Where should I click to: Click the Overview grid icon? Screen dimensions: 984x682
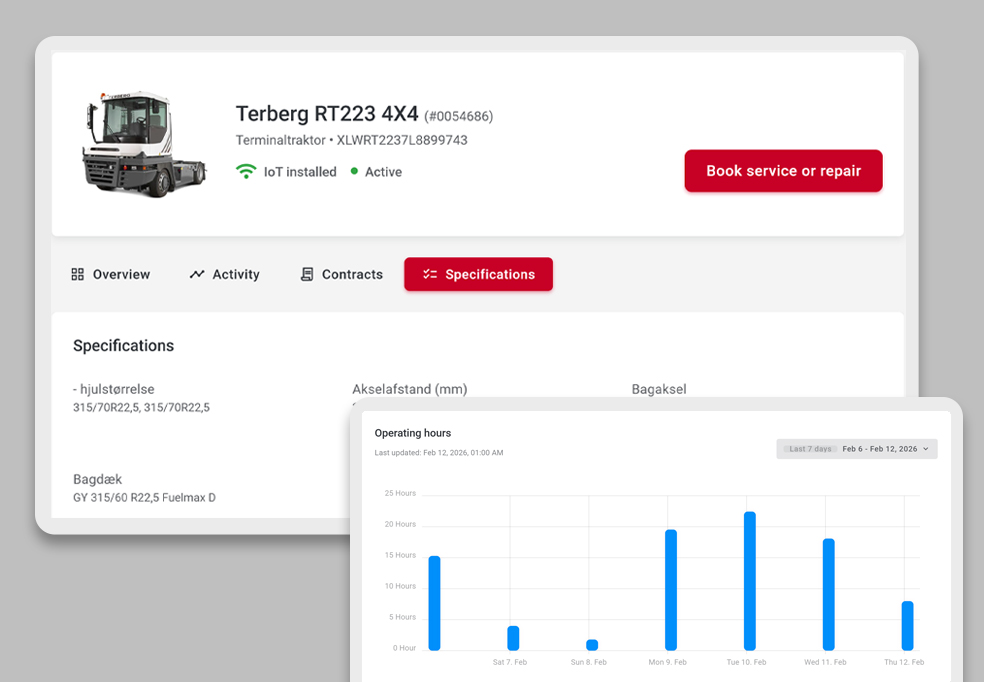coord(77,274)
